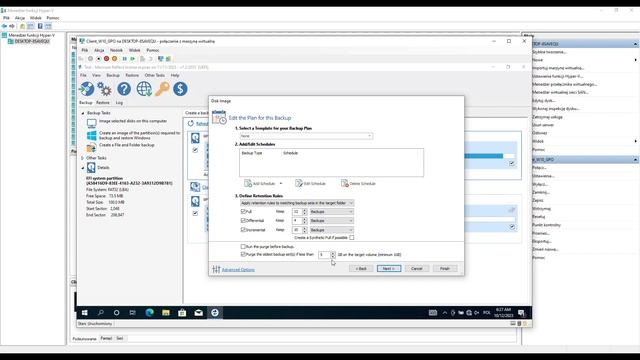Enable Create a Synthetic Full checkbox
640x360 pixels.
tap(352, 238)
